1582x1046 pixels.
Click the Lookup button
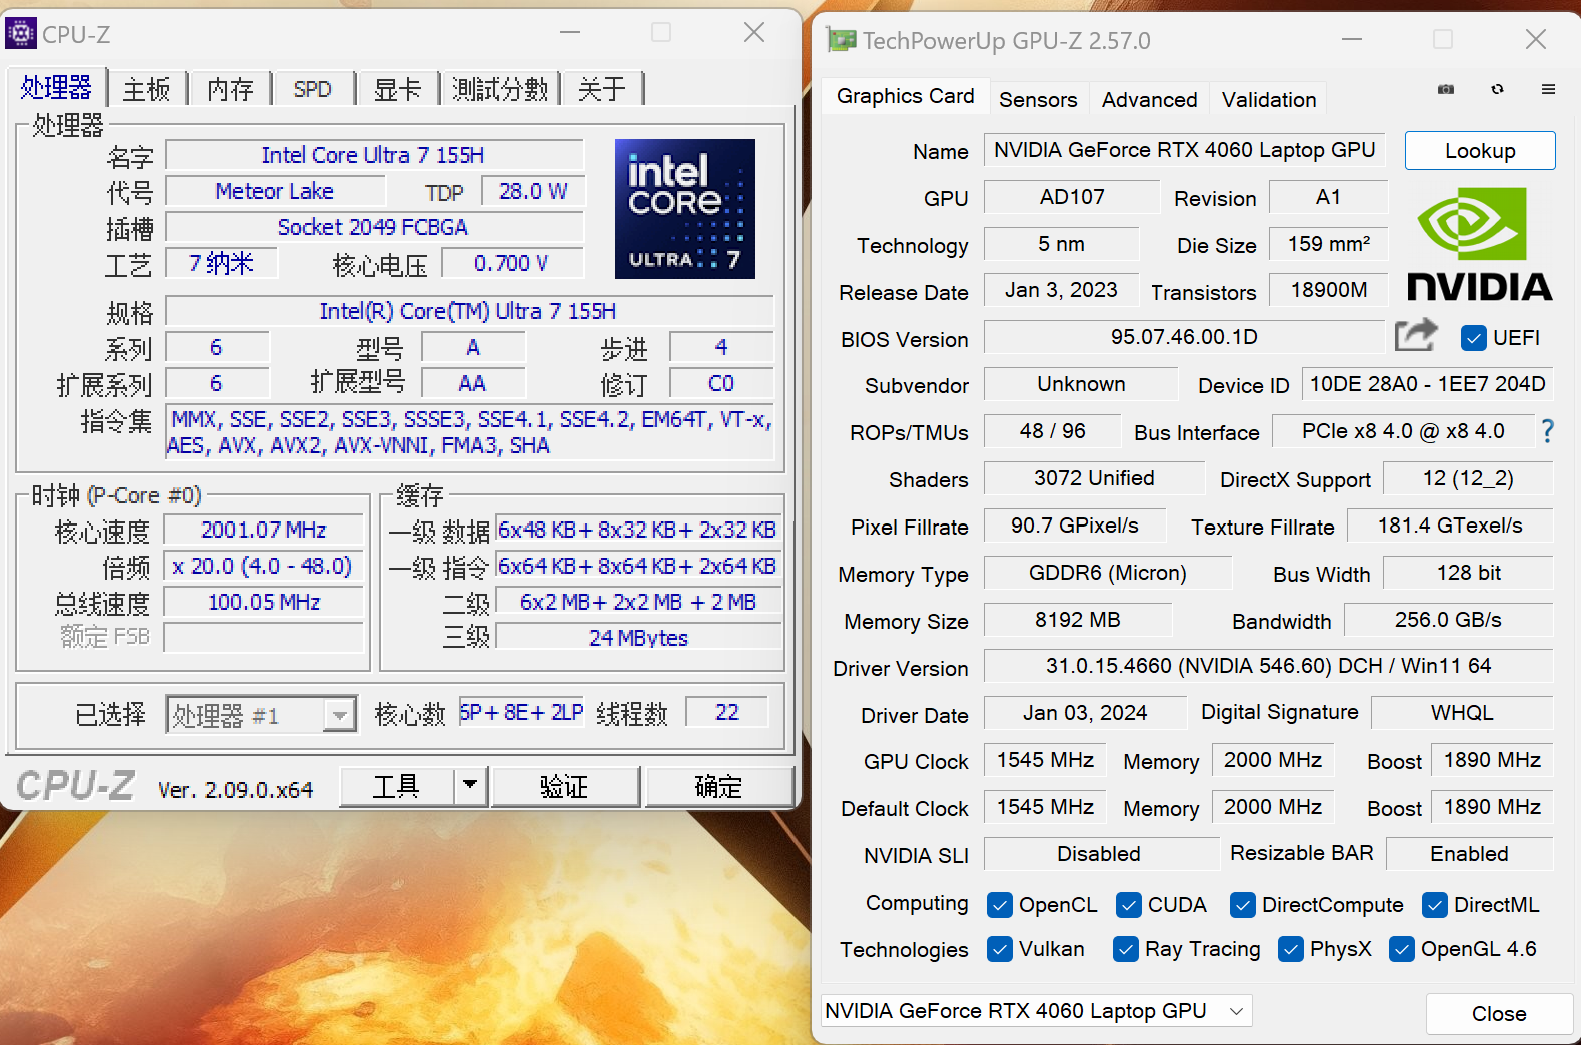click(1480, 150)
